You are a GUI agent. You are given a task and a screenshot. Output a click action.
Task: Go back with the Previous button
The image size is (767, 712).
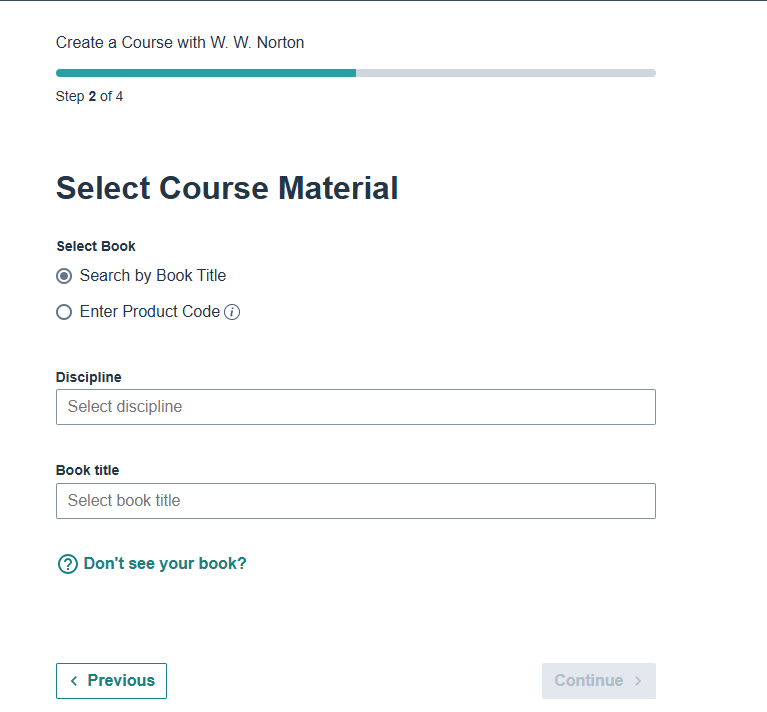[111, 681]
